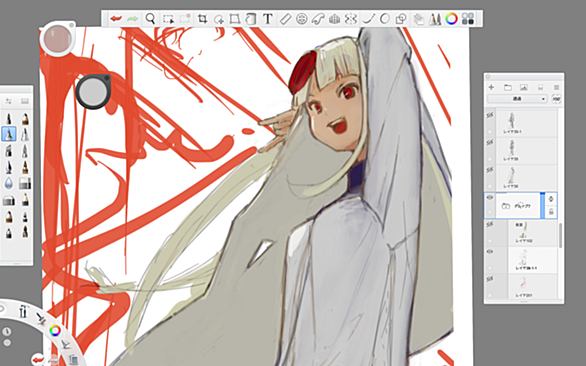Viewport: 586px width, 366px height.
Task: Click the layer panel scrollbar
Action: pos(560,236)
